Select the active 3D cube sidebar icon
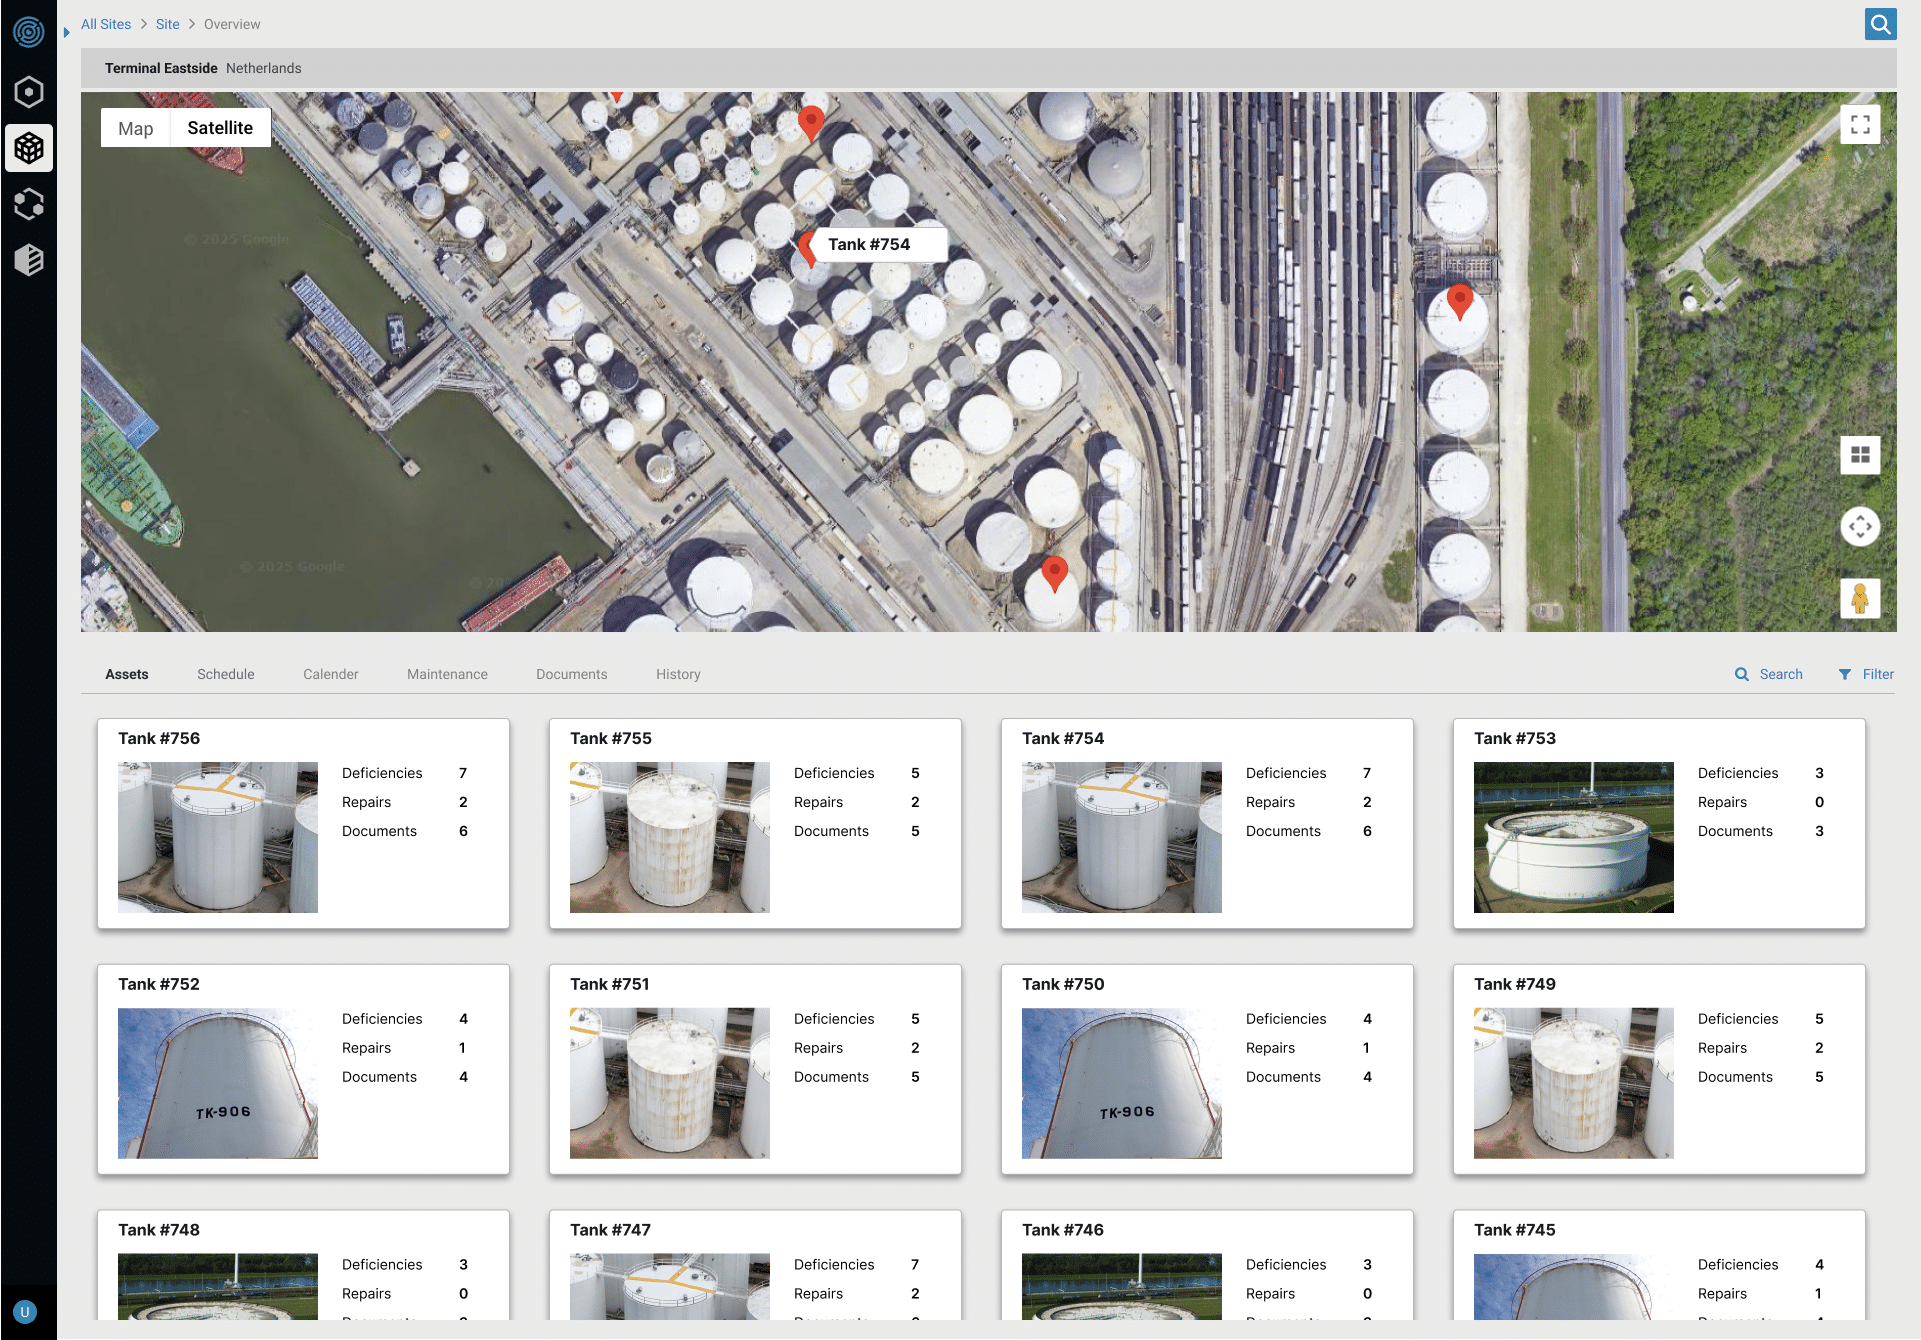1921x1340 pixels. pyautogui.click(x=29, y=148)
